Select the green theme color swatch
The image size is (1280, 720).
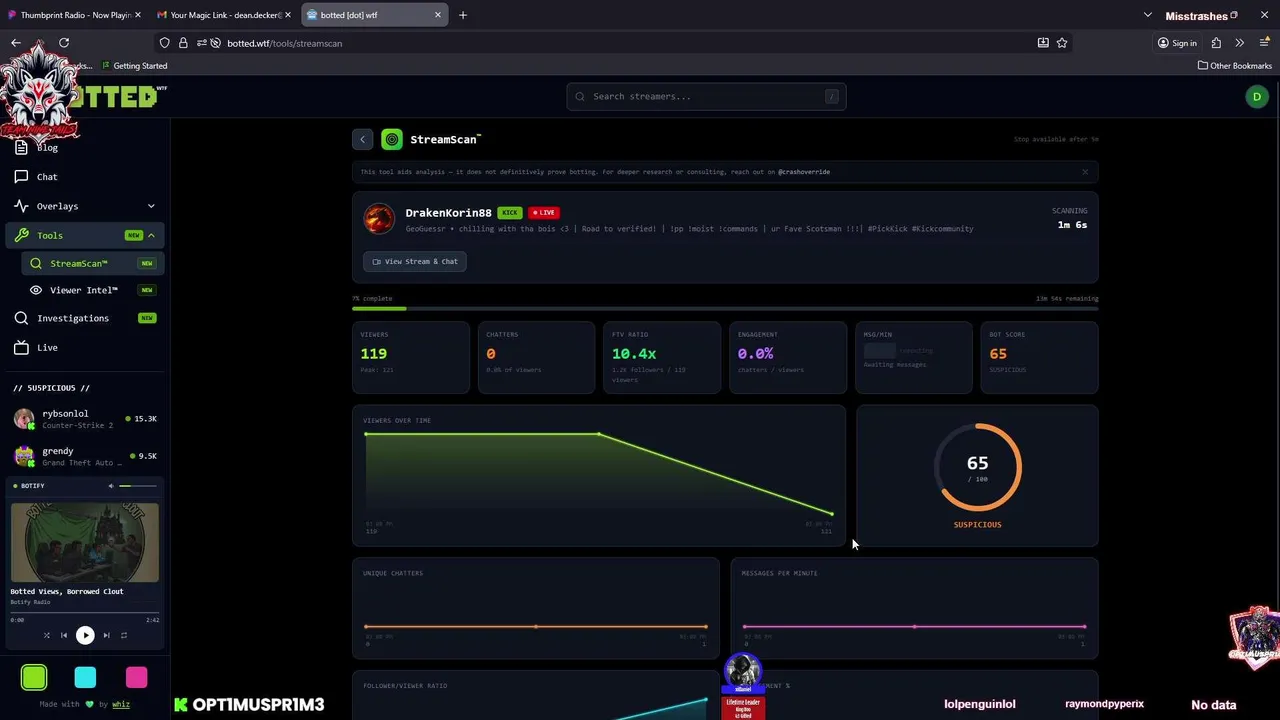tap(34, 677)
